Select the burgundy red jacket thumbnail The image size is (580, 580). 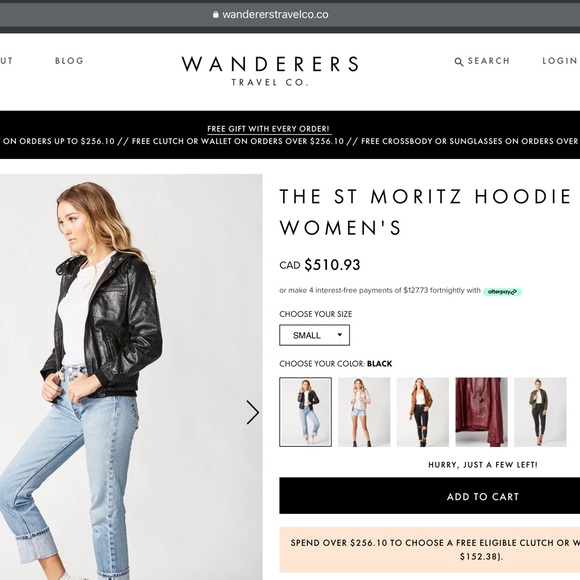[x=481, y=412]
